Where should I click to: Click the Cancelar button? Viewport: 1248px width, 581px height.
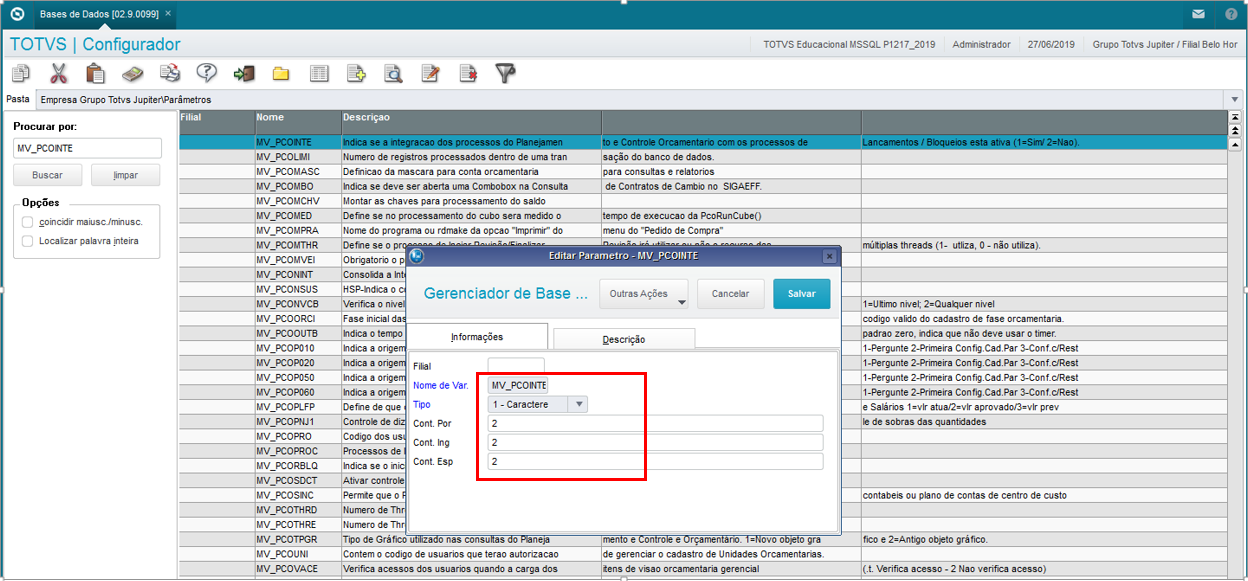(x=730, y=294)
